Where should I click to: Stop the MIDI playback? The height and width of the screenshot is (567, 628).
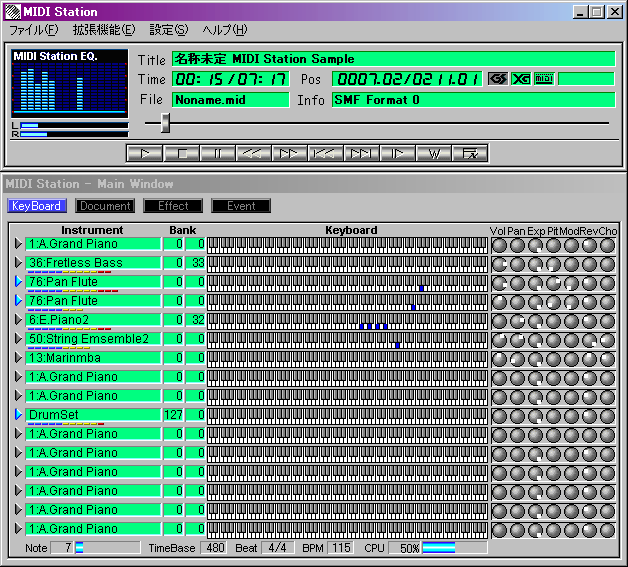click(x=182, y=153)
